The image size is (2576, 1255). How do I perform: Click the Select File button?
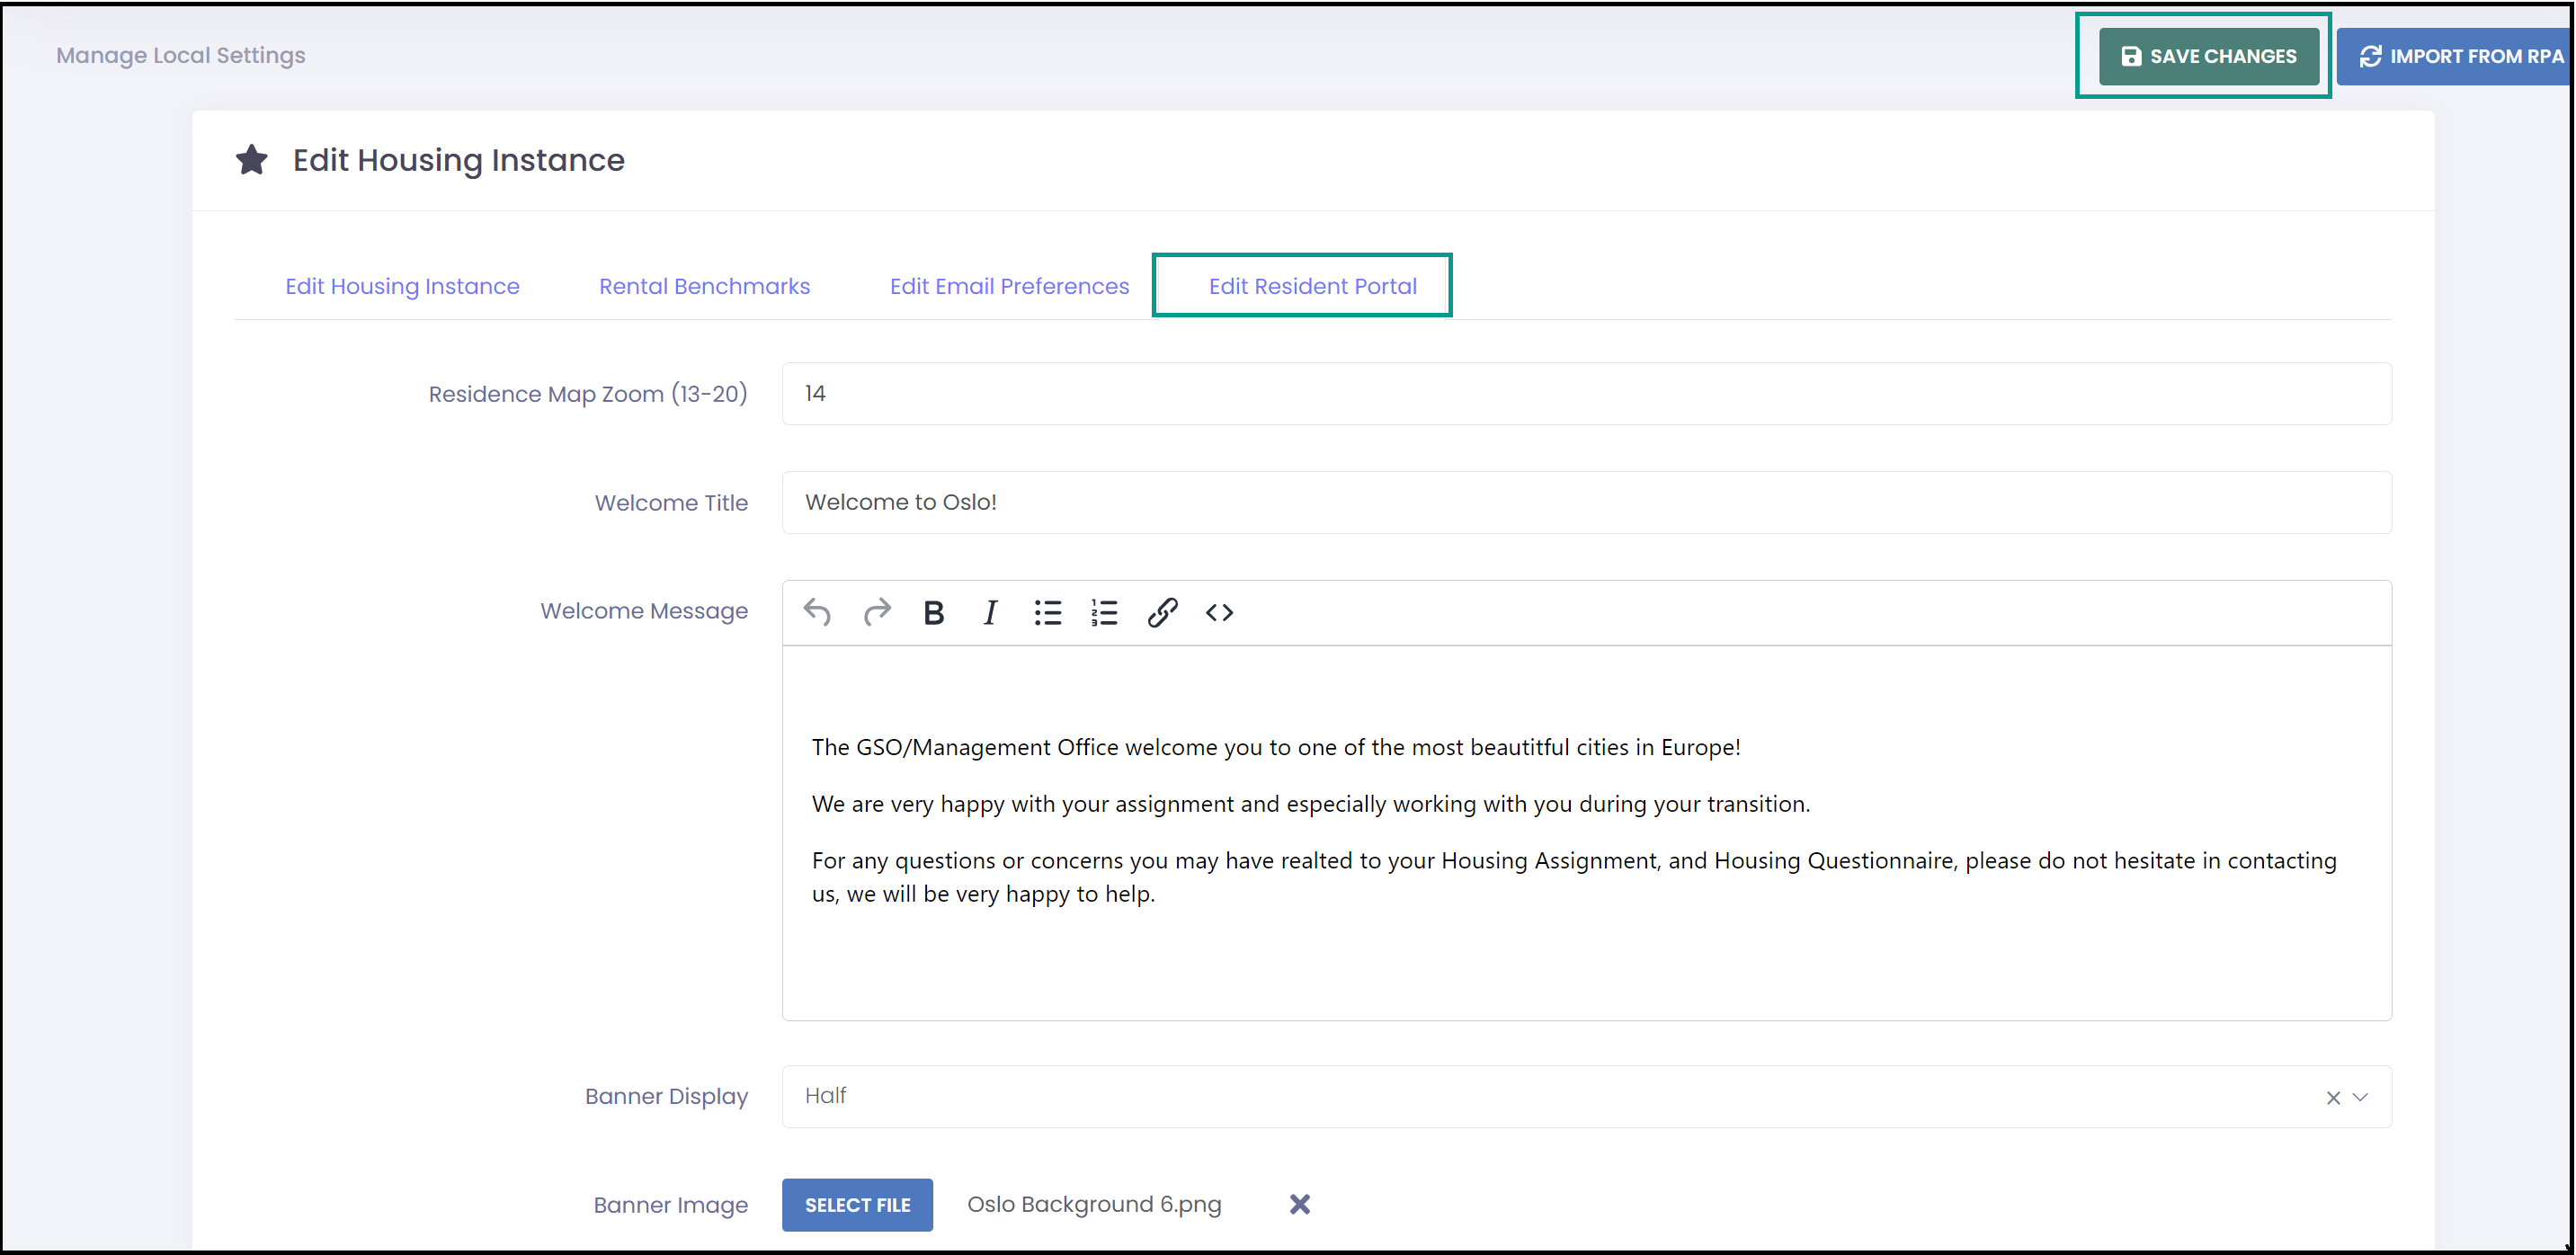(x=858, y=1205)
